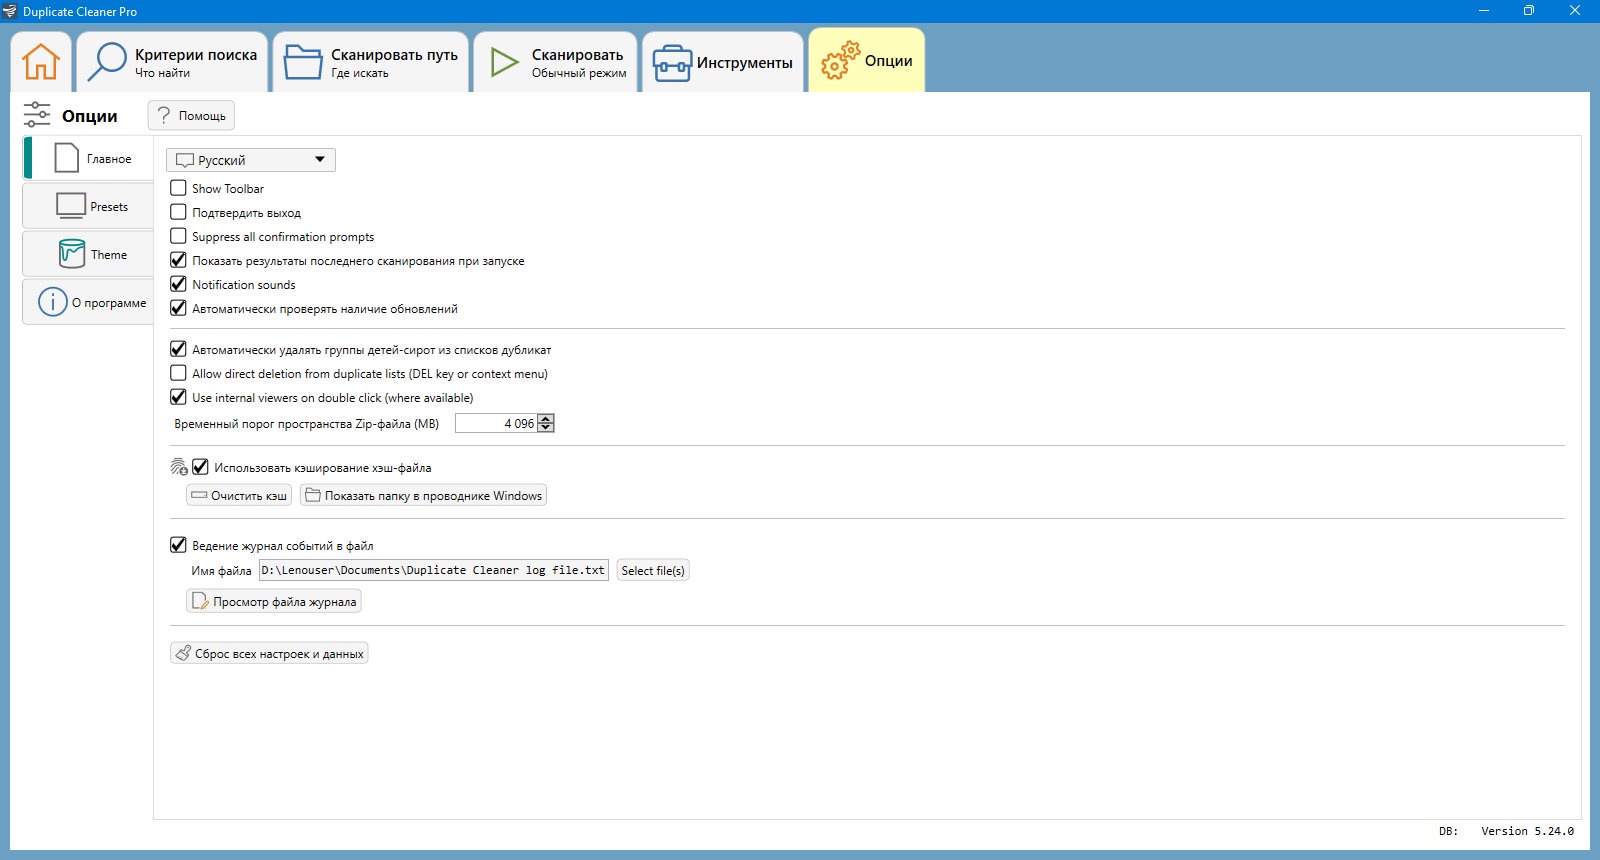
Task: Click the DB: status bar label
Action: 1448,831
